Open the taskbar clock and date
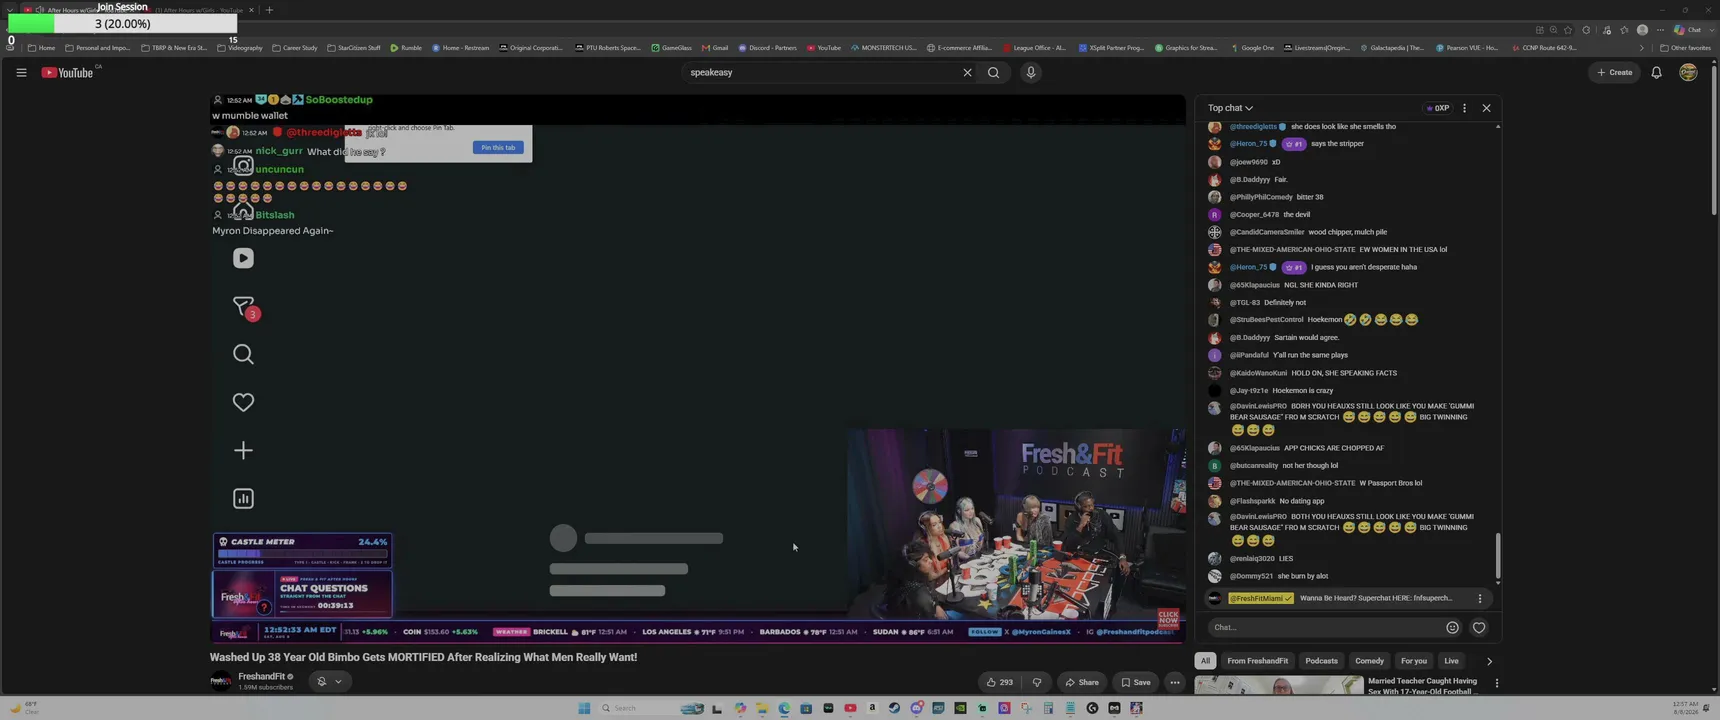This screenshot has height=720, width=1720. pyautogui.click(x=1685, y=707)
